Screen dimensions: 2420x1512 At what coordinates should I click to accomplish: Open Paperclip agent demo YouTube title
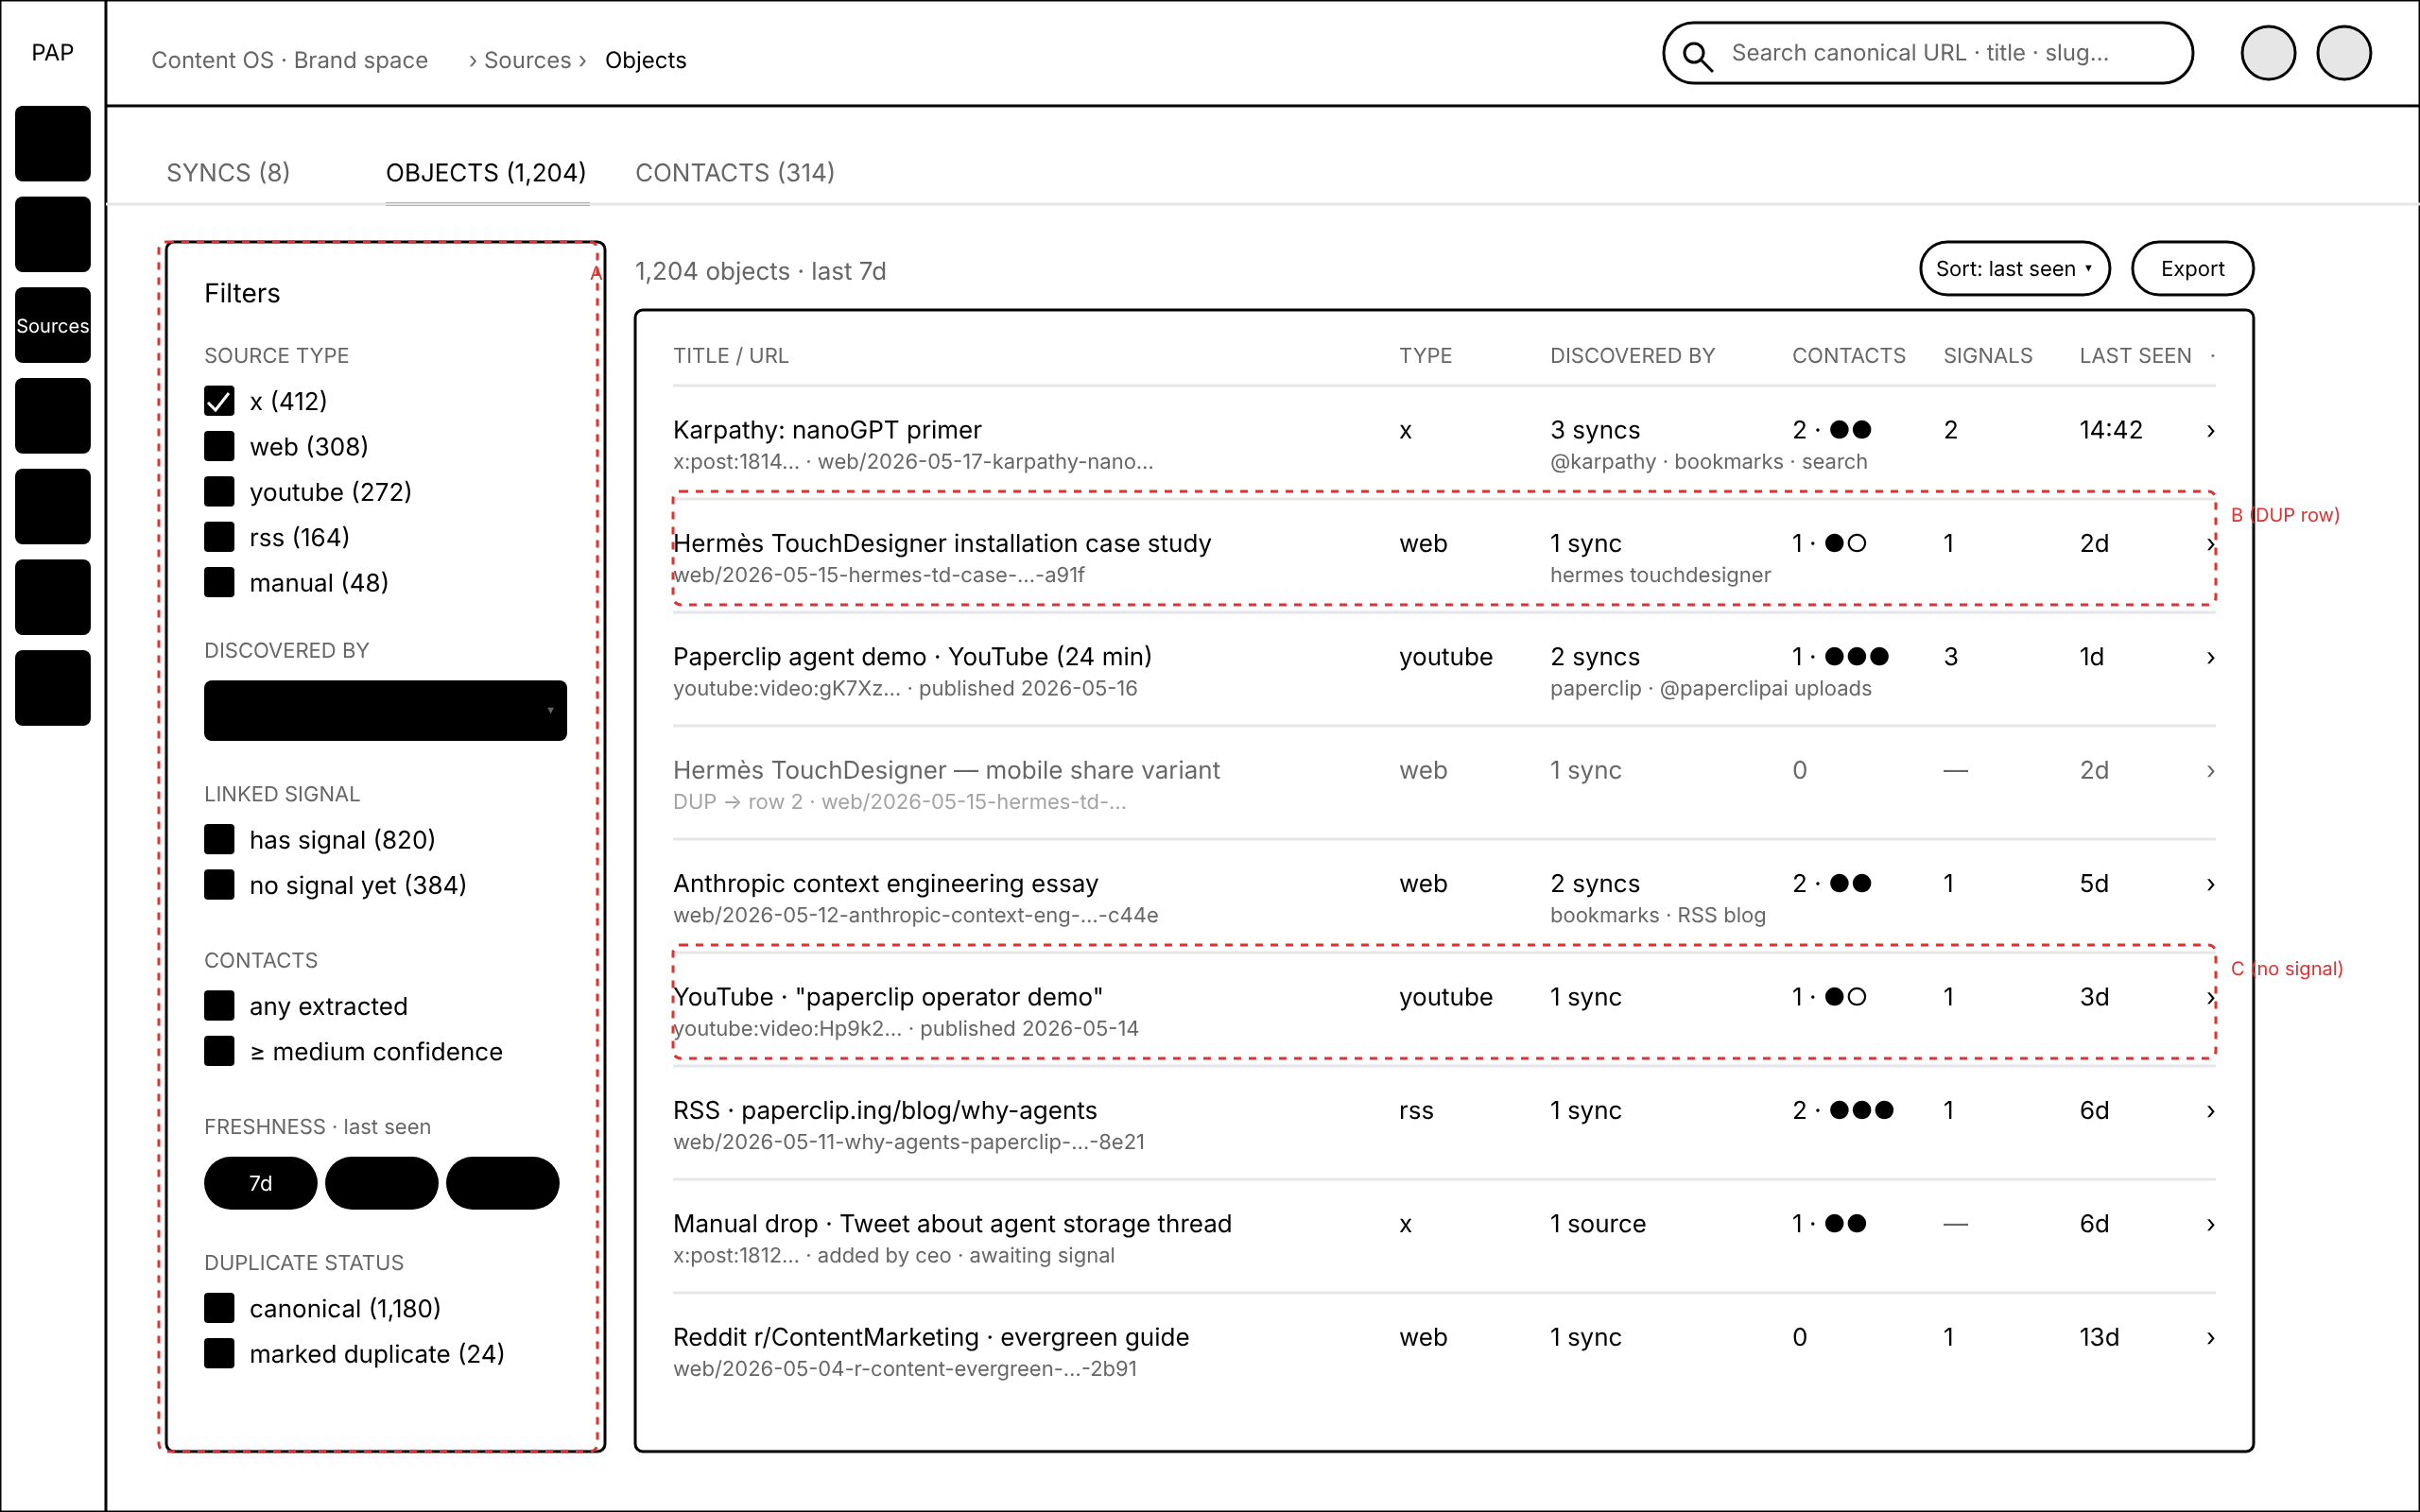[x=912, y=657]
